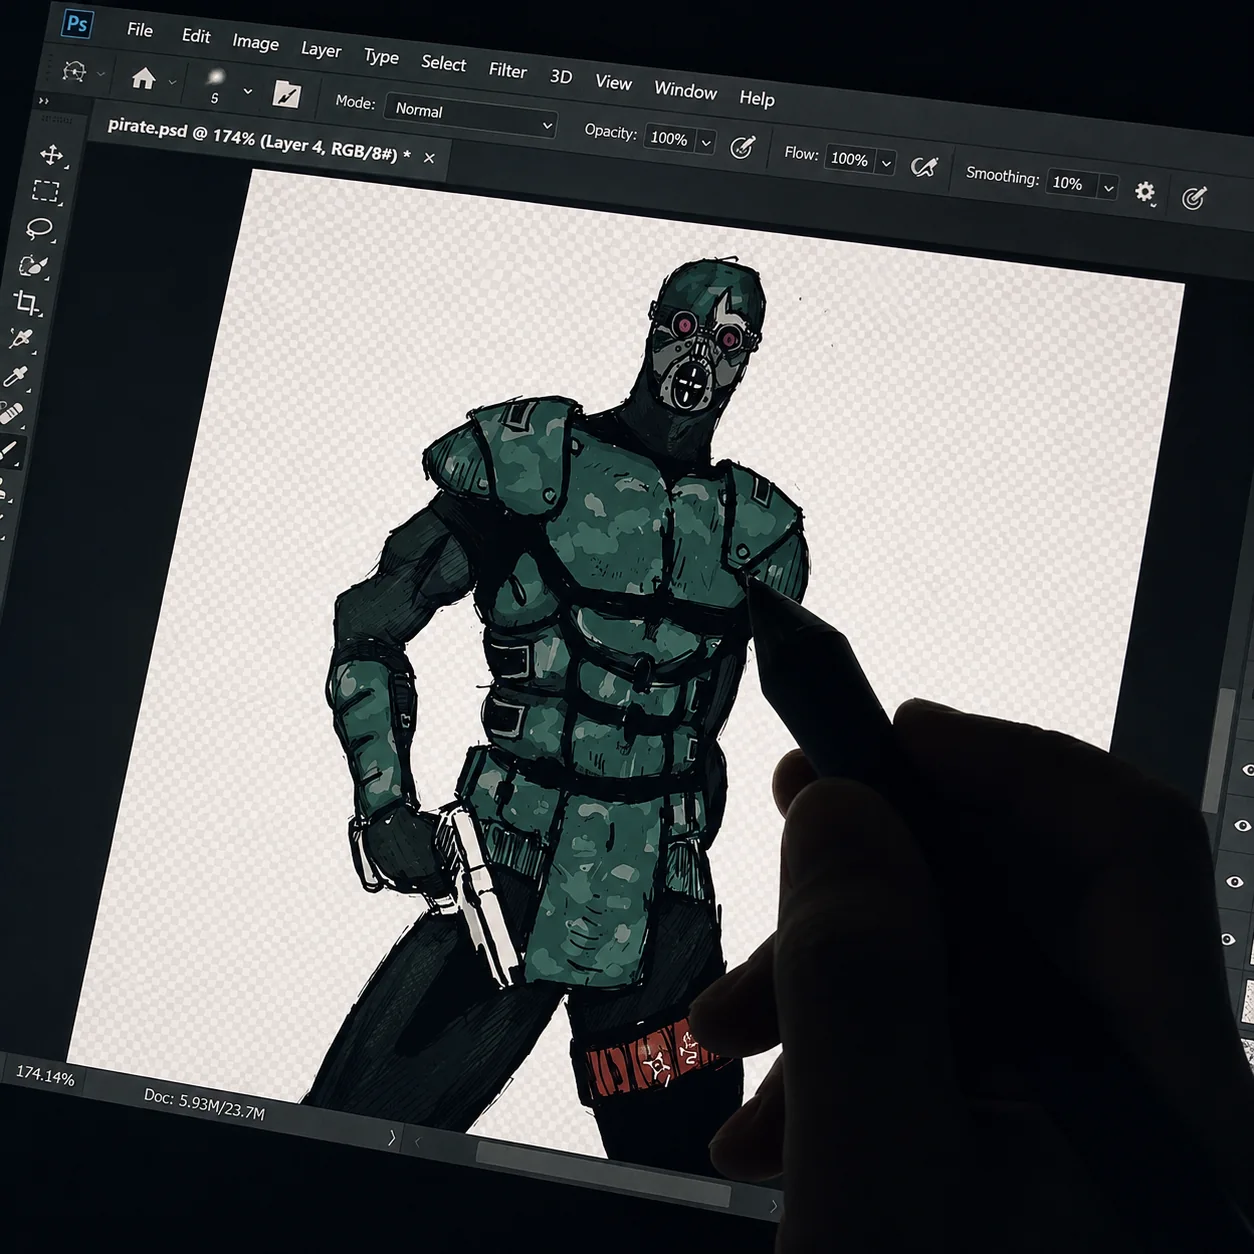
Task: Select the Crop tool
Action: [x=27, y=302]
